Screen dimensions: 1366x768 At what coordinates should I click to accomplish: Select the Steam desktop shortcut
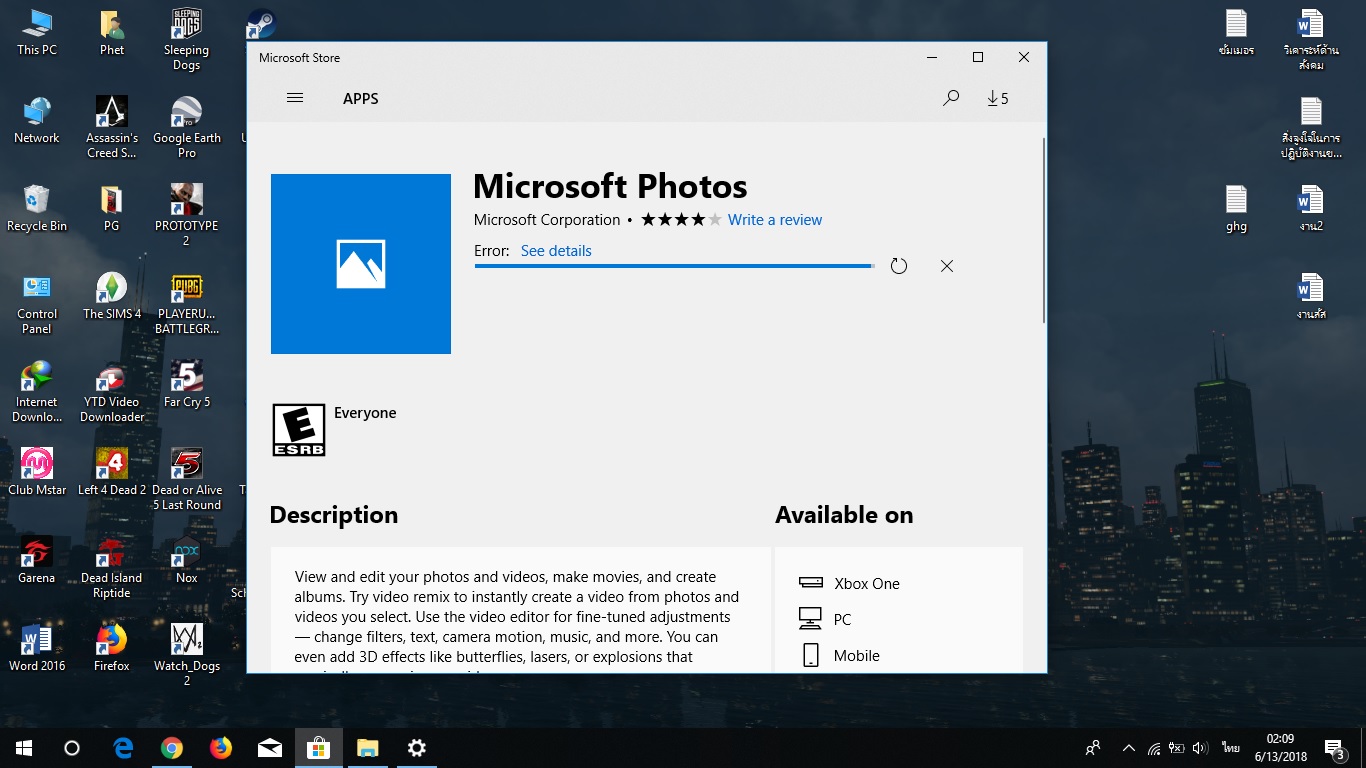[x=261, y=24]
